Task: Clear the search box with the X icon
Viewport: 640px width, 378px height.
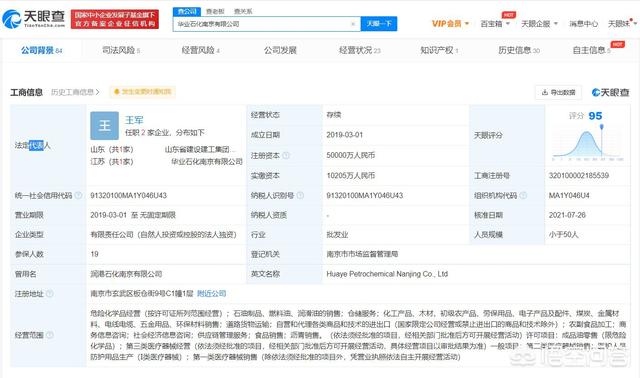Action: pos(353,24)
